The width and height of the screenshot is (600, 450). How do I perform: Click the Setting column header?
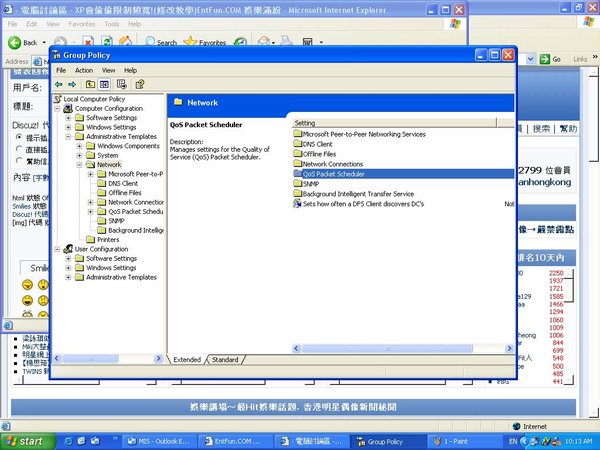tap(394, 123)
